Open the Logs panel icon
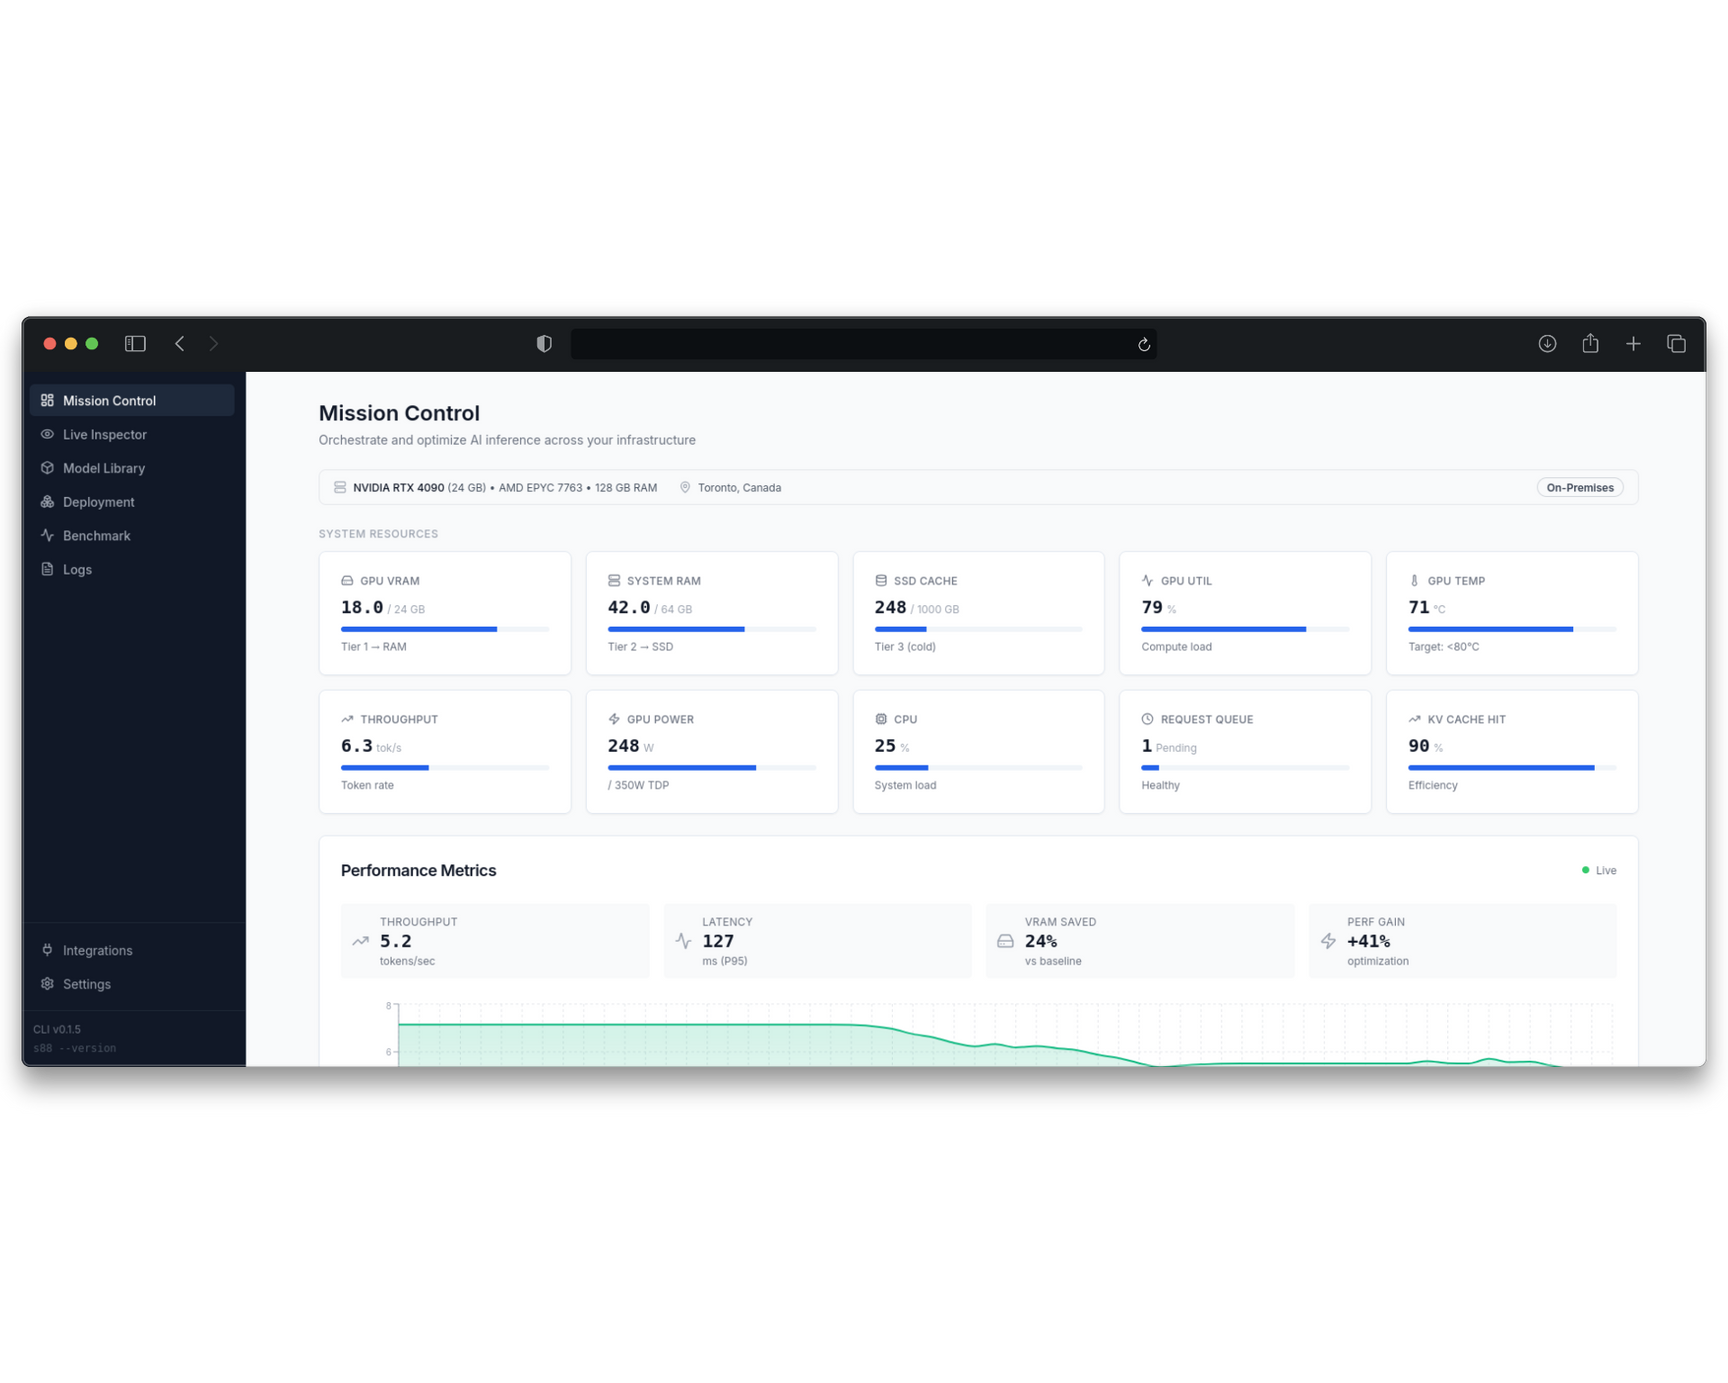 (47, 568)
